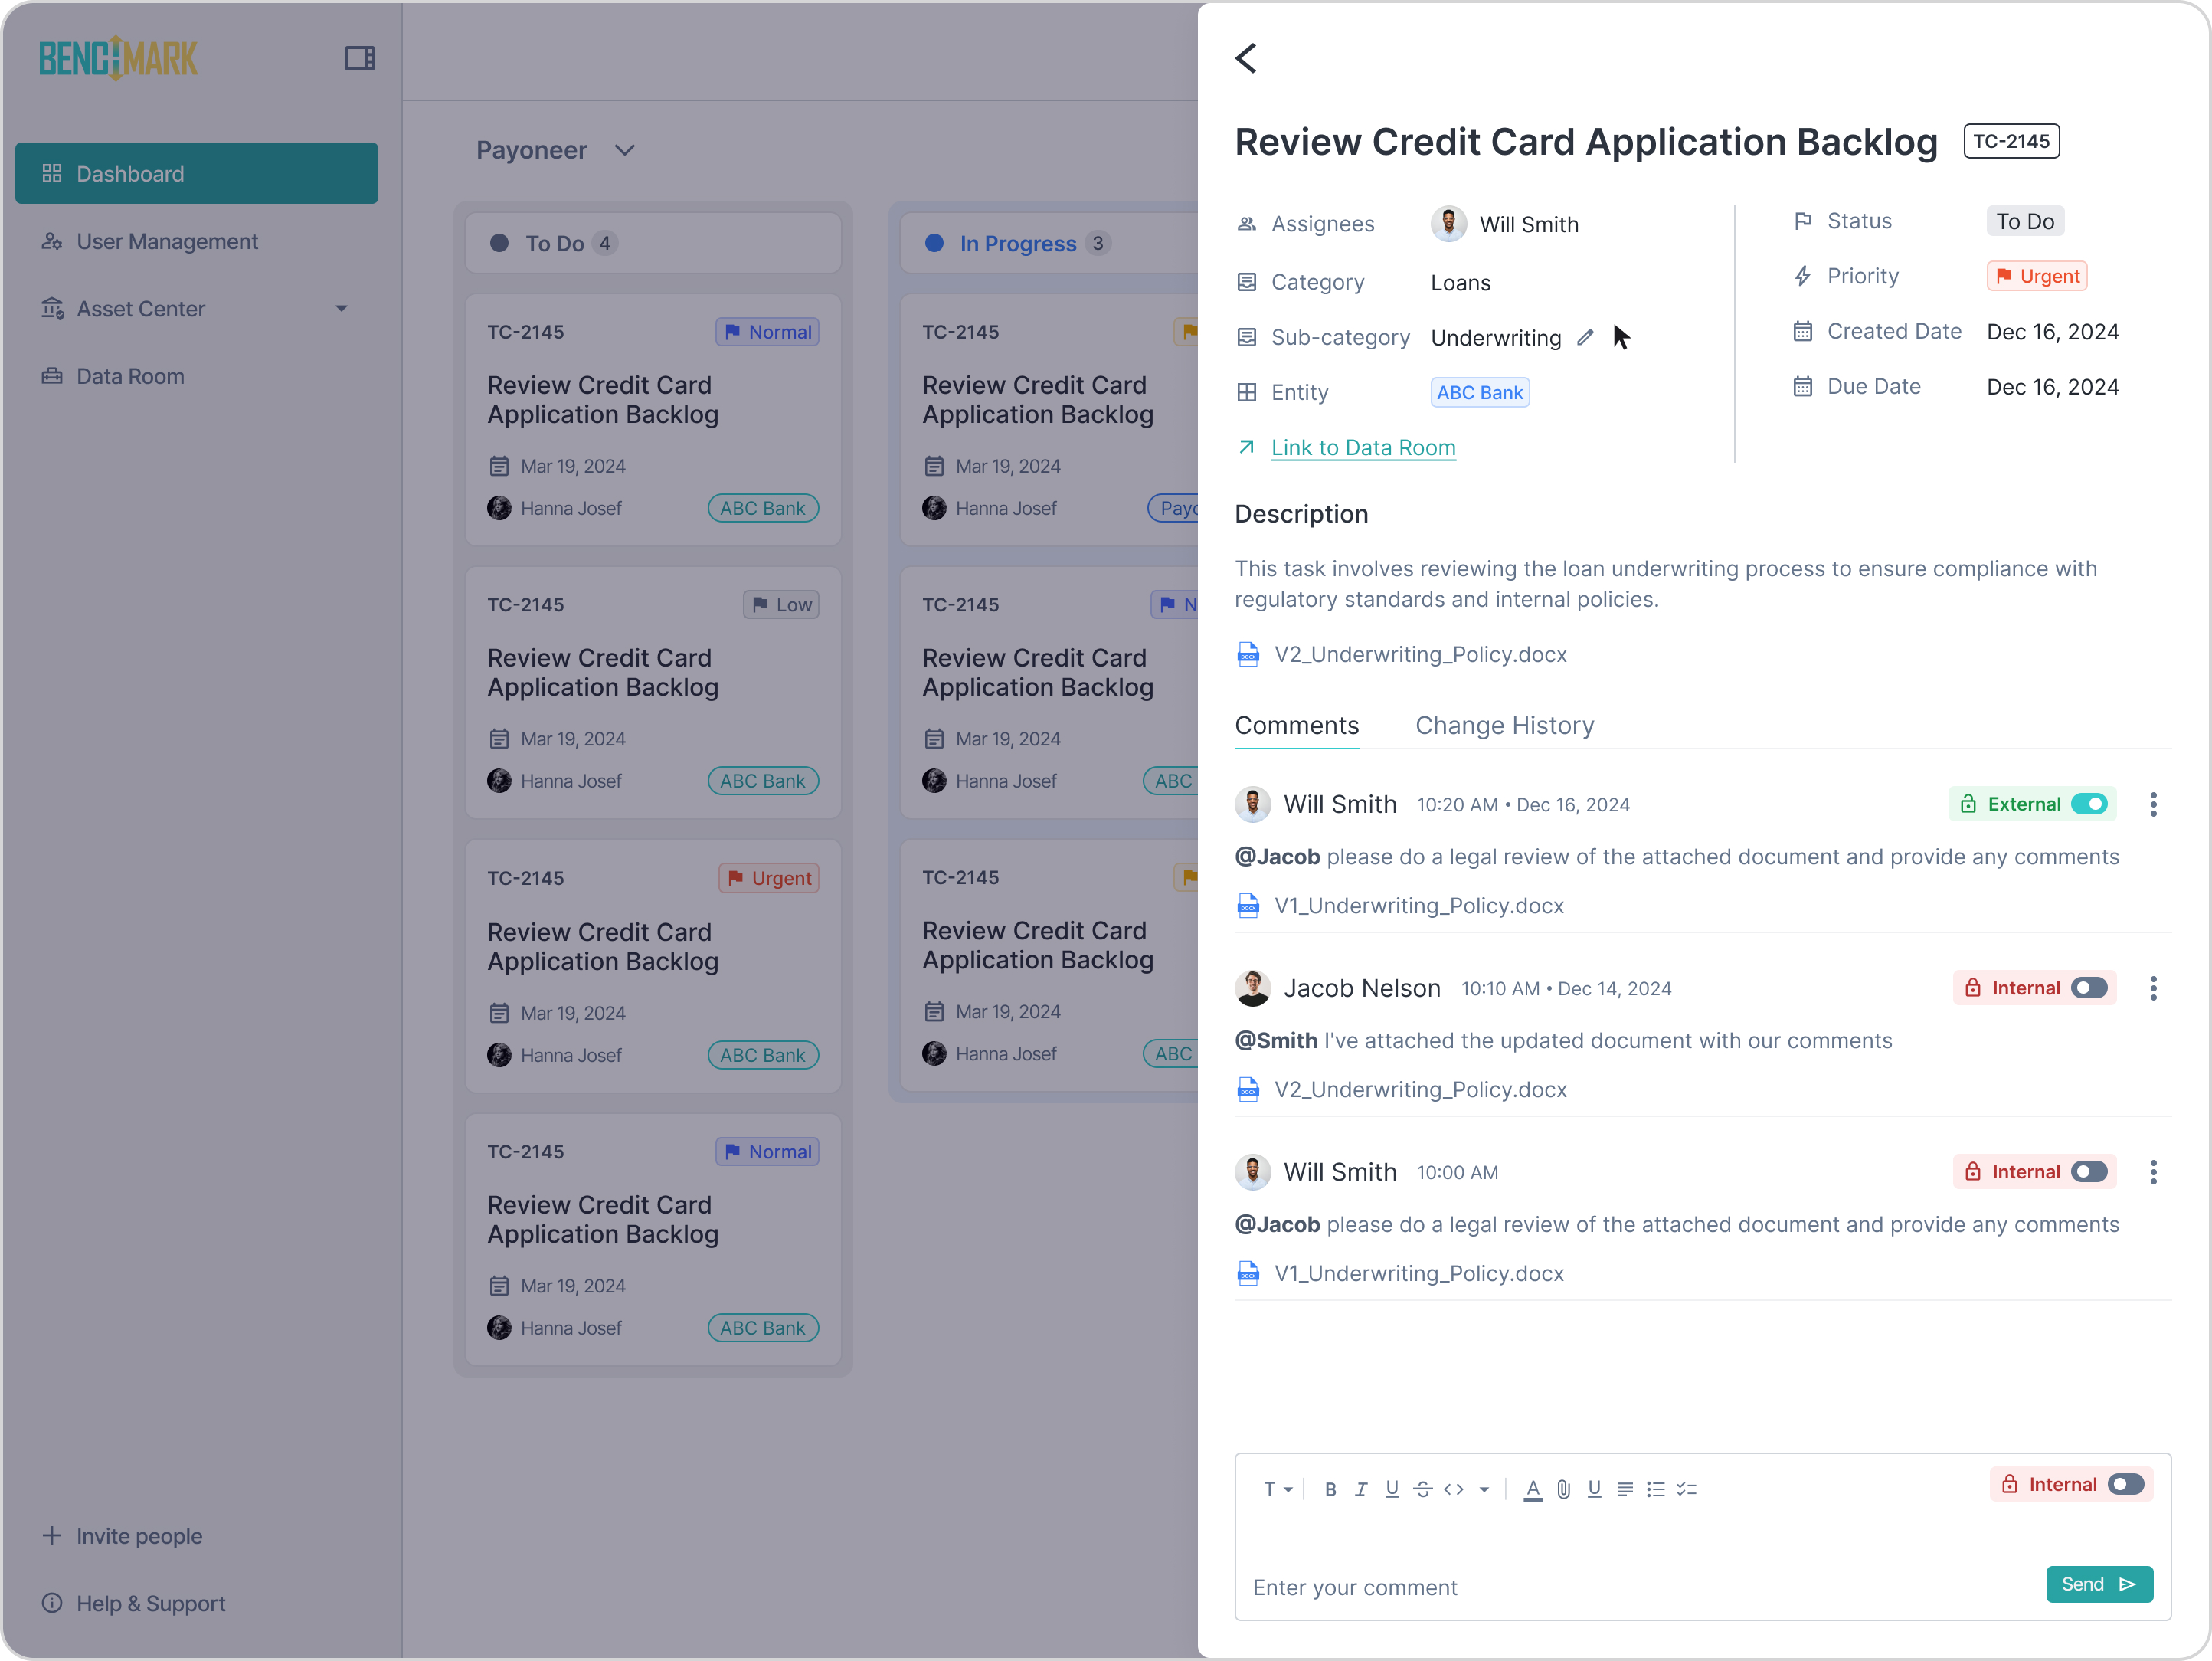The height and width of the screenshot is (1661, 2212).
Task: Toggle italic formatting in comment editor
Action: pos(1361,1489)
